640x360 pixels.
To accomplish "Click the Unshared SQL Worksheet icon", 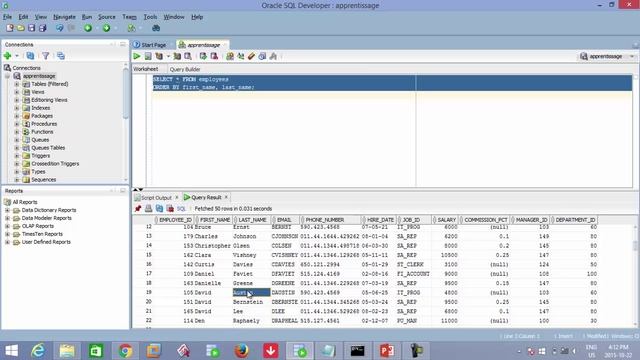I will [x=230, y=56].
